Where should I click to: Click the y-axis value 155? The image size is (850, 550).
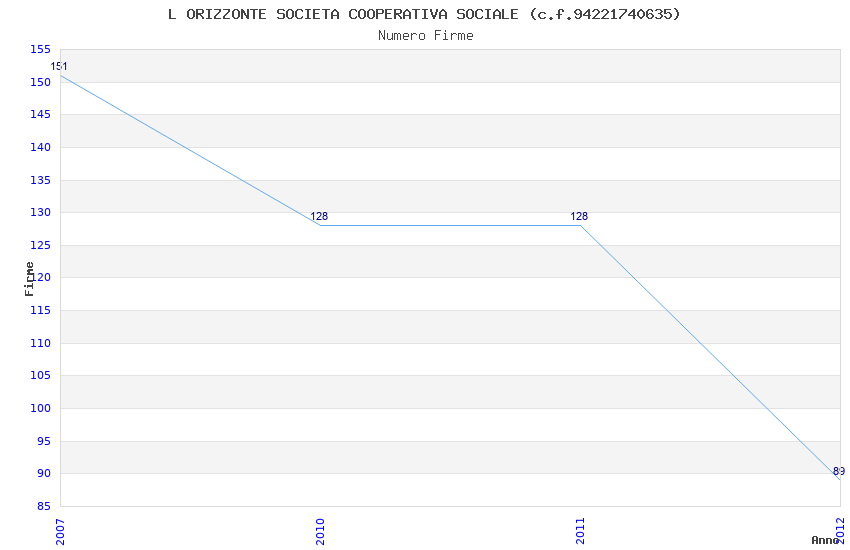coord(40,49)
